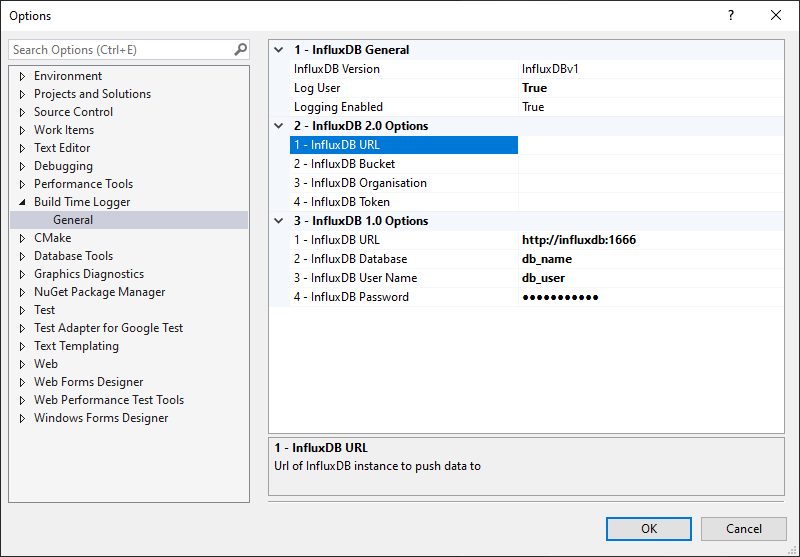This screenshot has height=557, width=800.
Task: Expand the Work Items node arrow
Action: pos(22,130)
